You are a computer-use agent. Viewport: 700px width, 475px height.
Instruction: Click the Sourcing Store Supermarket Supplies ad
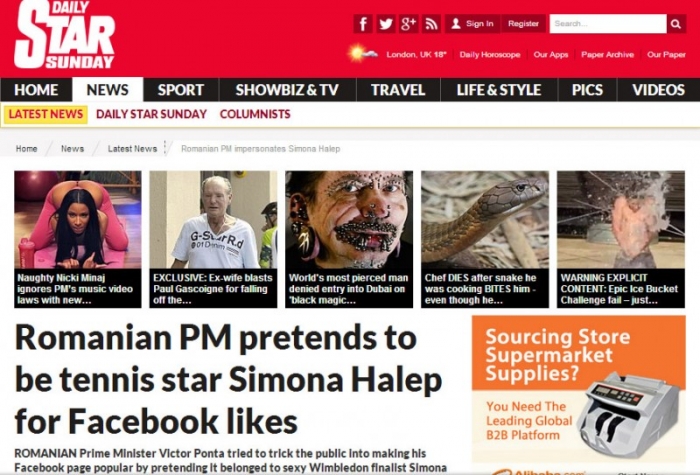point(579,389)
